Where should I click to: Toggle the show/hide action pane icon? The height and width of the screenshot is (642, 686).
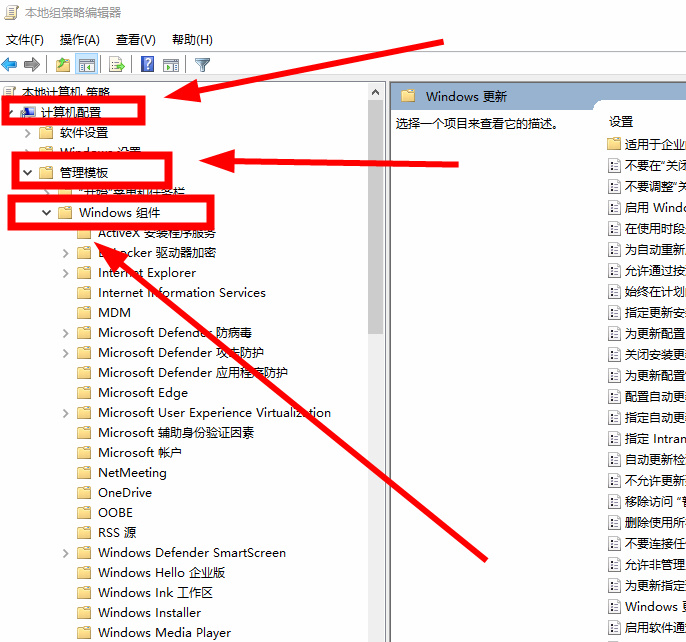(171, 65)
